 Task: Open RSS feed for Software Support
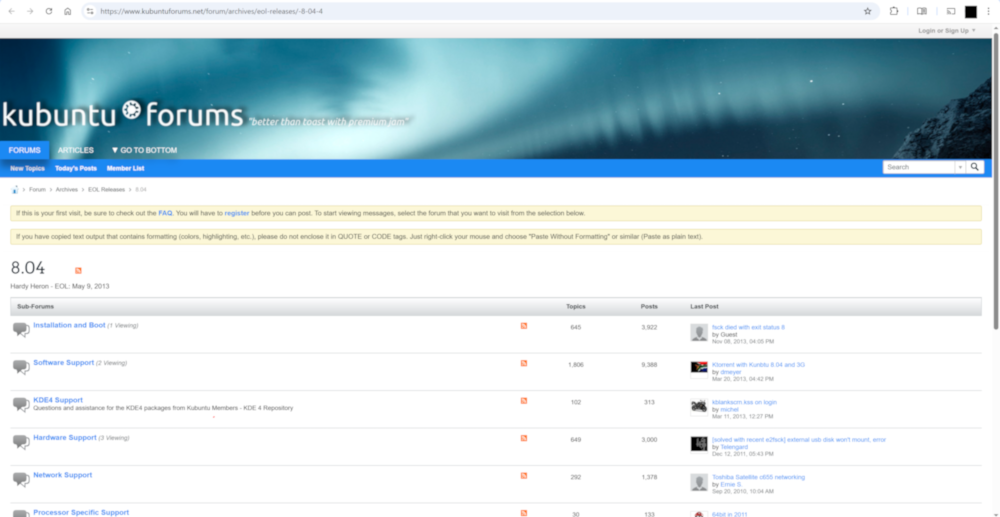click(524, 363)
